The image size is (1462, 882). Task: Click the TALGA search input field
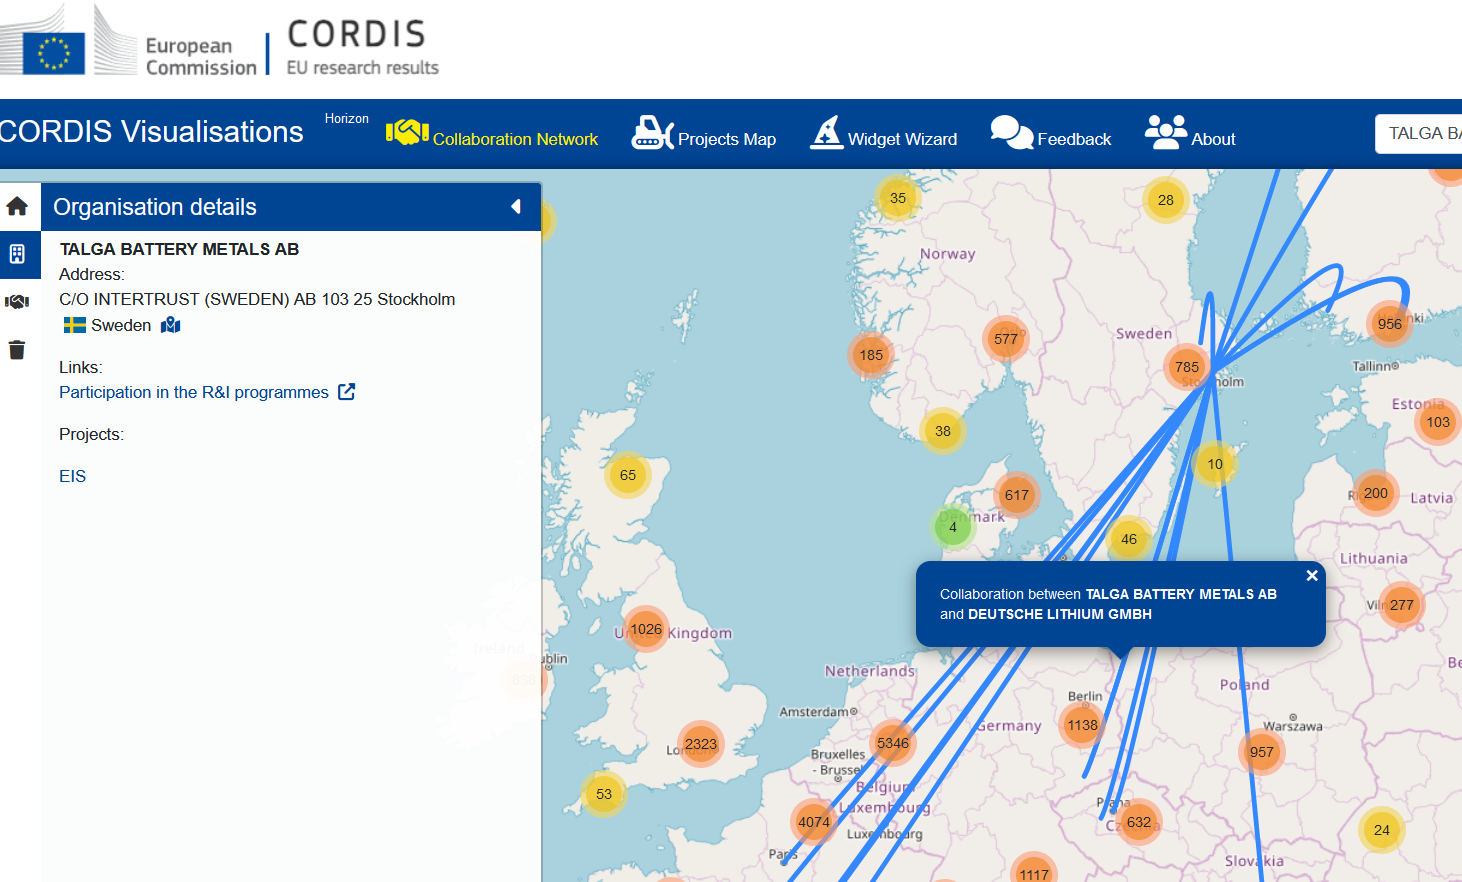click(1418, 134)
